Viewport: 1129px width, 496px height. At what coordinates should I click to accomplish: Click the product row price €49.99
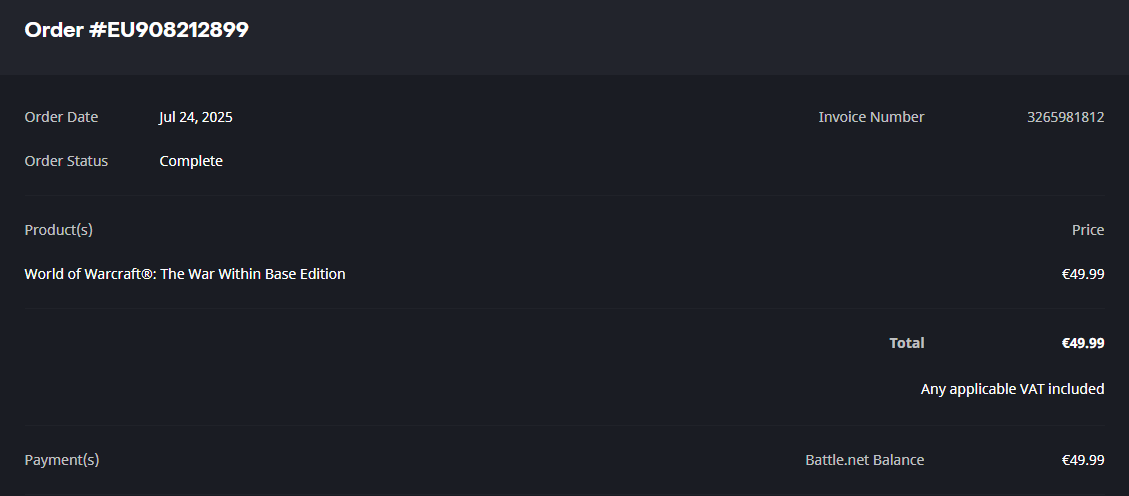(1083, 274)
